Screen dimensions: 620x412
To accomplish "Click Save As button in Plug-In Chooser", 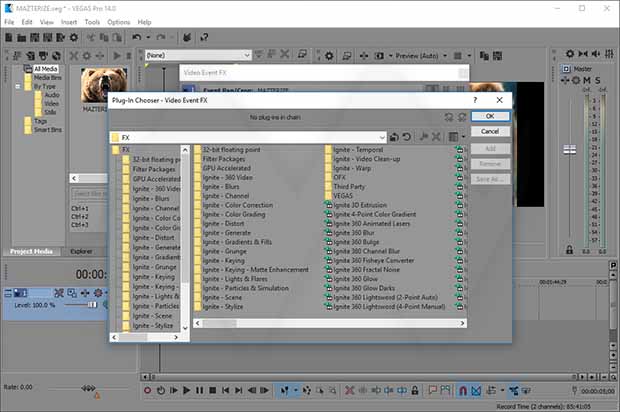I will point(490,179).
